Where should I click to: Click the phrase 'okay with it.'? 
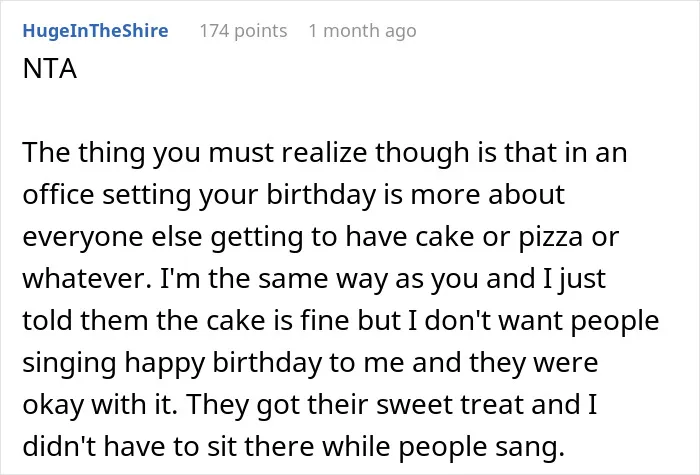tap(100, 404)
